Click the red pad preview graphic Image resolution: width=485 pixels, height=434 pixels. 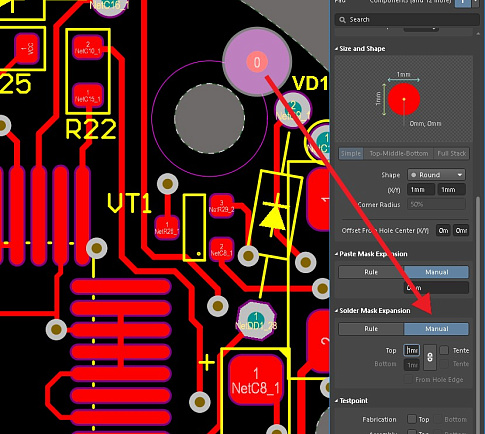[x=404, y=99]
